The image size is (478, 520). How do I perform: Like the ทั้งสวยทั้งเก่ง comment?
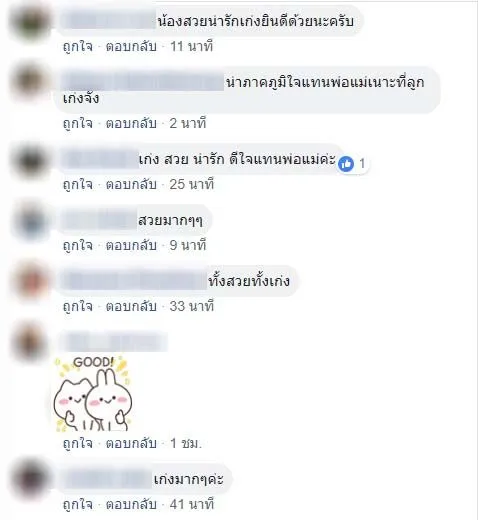pyautogui.click(x=78, y=306)
